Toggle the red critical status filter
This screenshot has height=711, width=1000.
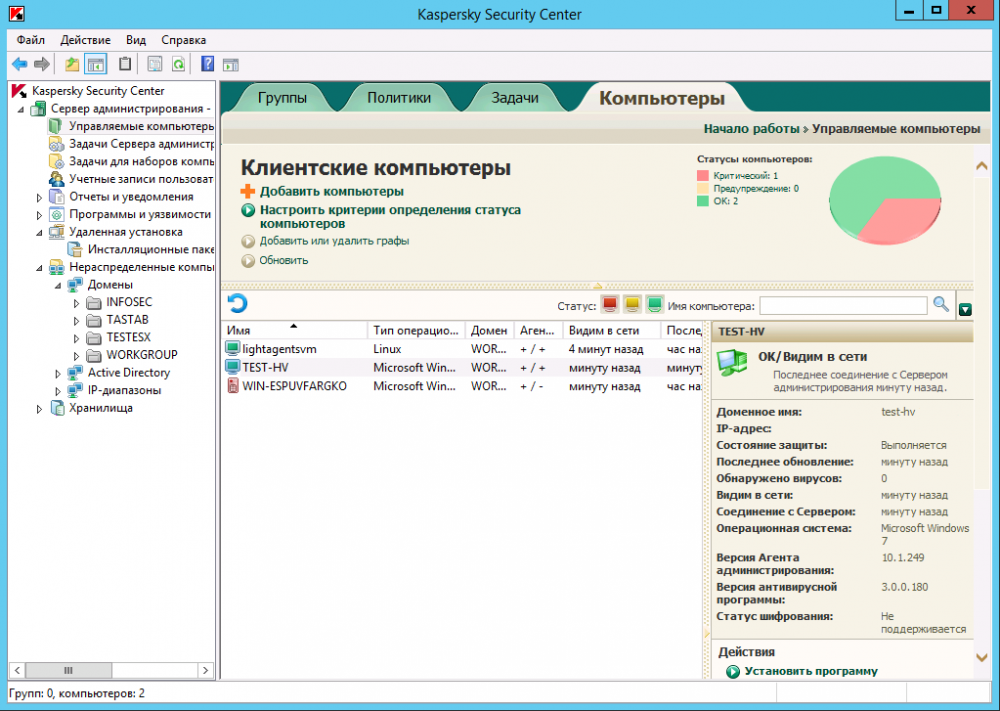tap(610, 305)
